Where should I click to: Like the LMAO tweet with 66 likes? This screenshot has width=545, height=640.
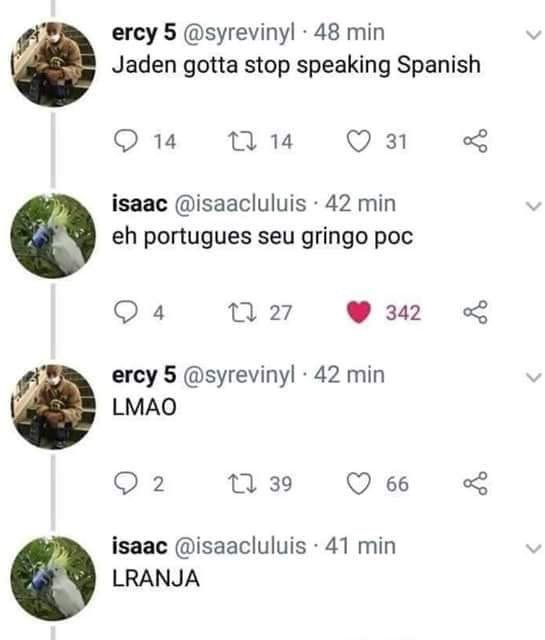coord(358,484)
